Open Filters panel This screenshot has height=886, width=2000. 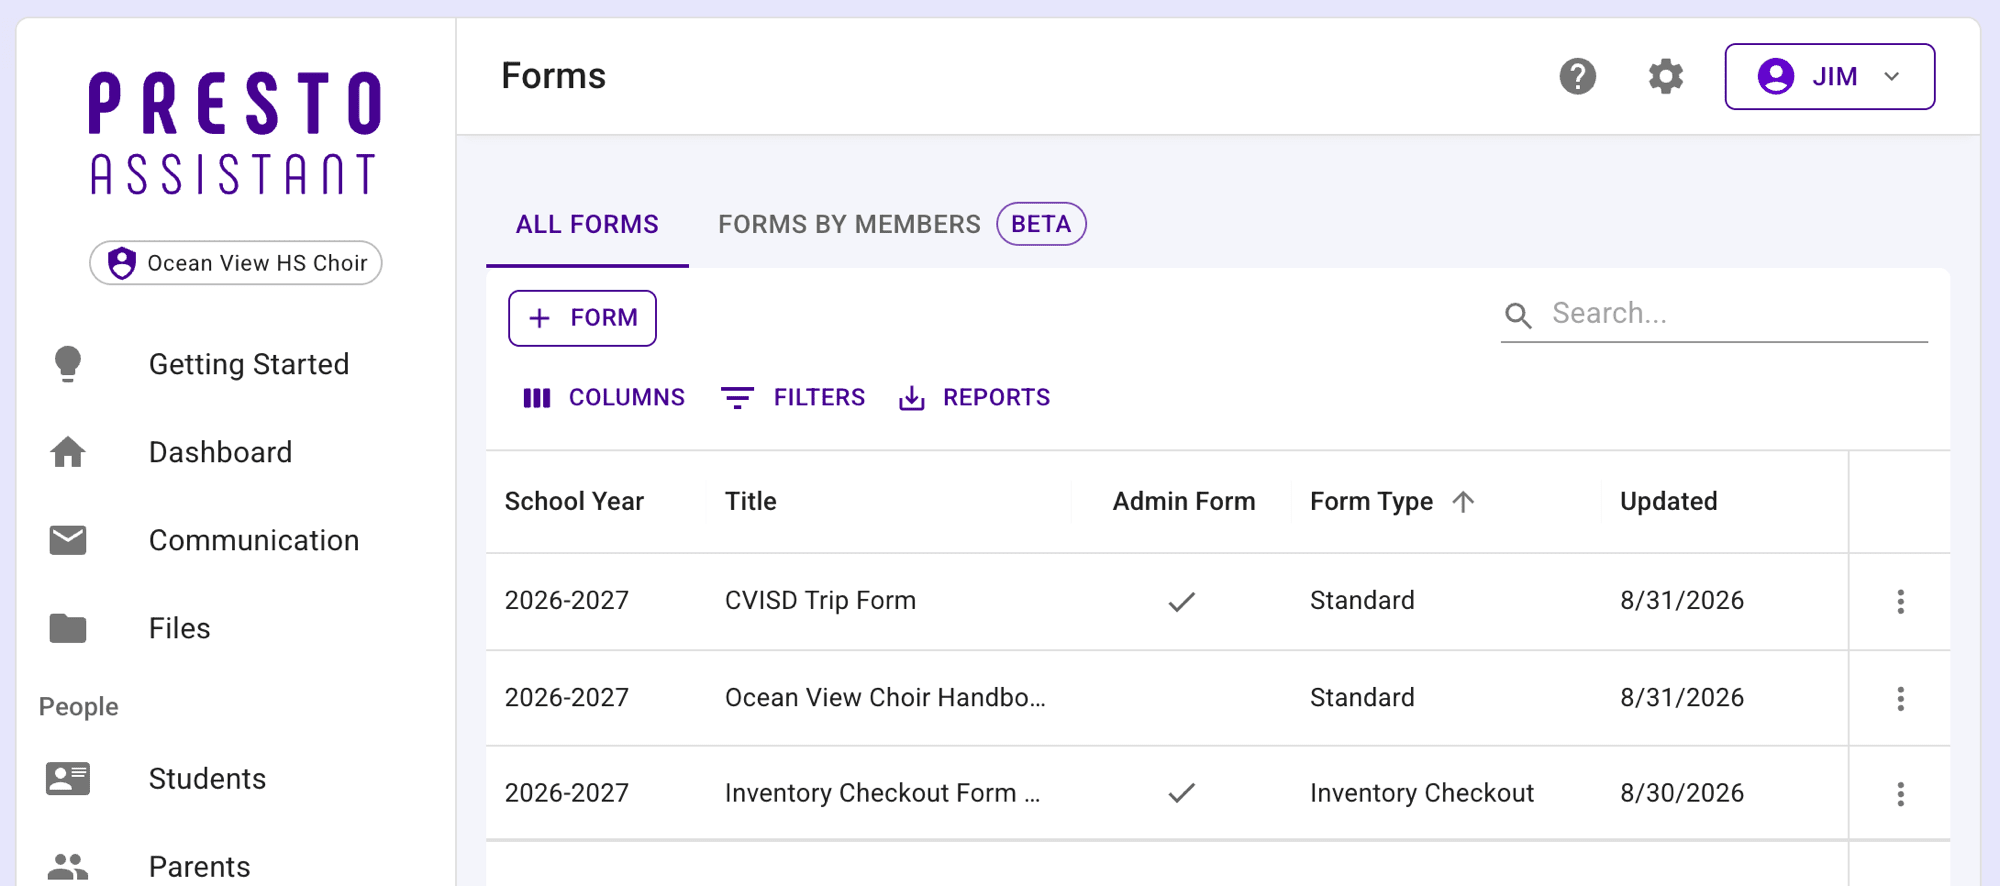pyautogui.click(x=793, y=398)
